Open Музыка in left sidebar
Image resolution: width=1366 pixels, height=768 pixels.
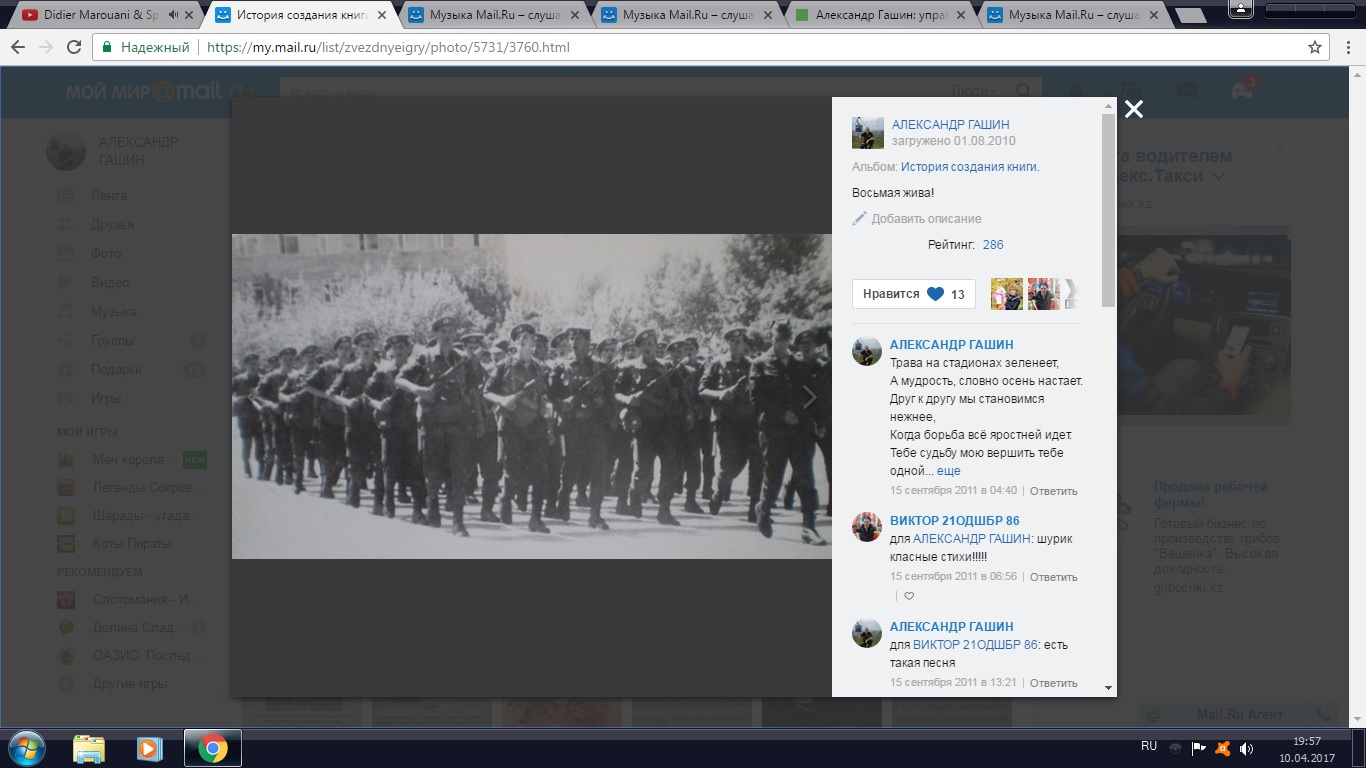click(x=114, y=311)
